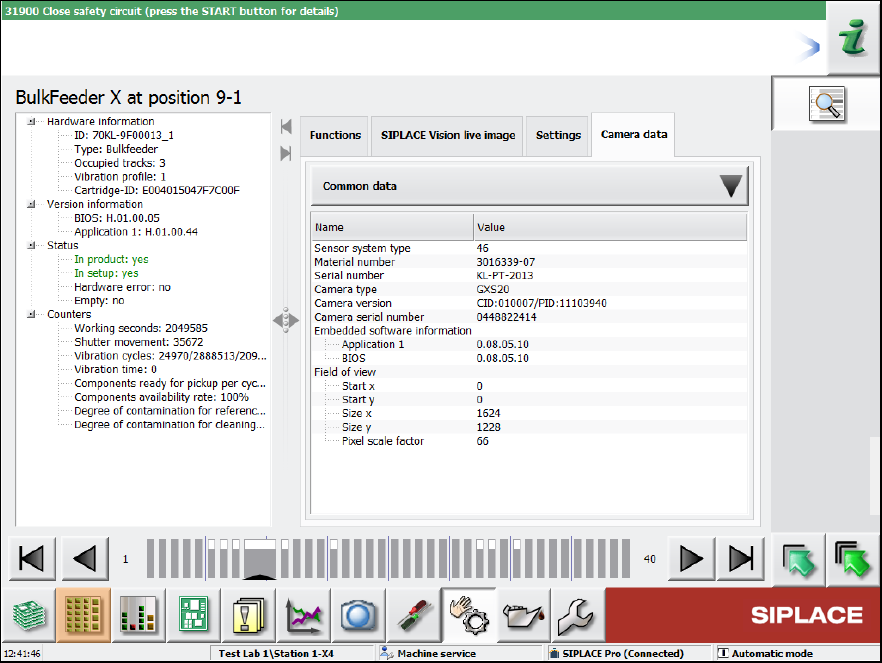This screenshot has height=663, width=882.
Task: Open the magnifier search panel button
Action: (827, 104)
